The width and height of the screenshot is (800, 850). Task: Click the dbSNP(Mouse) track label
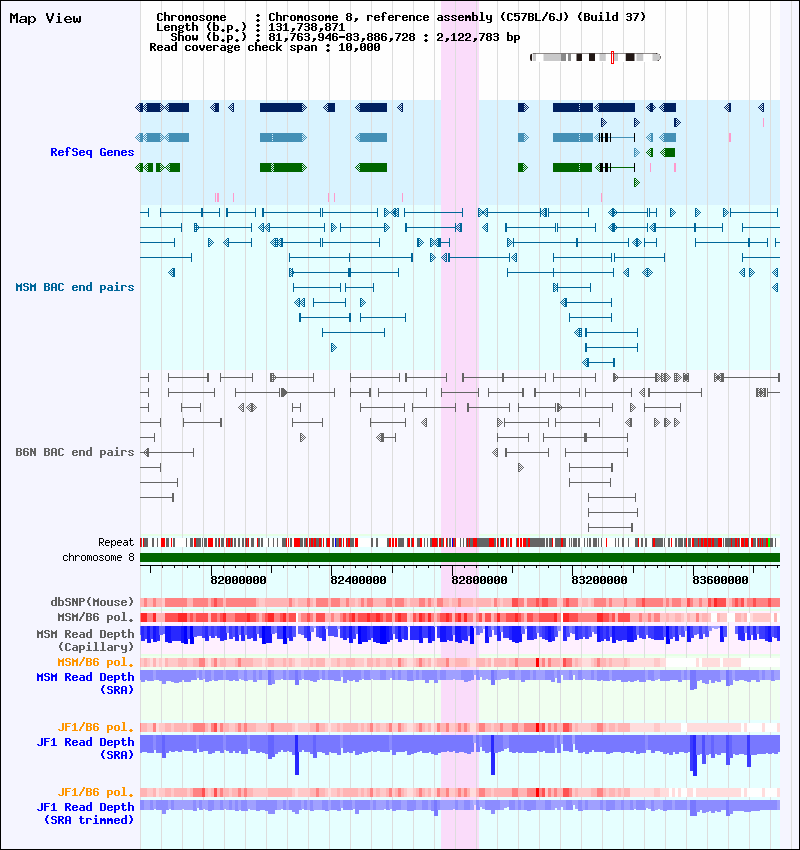click(x=92, y=602)
